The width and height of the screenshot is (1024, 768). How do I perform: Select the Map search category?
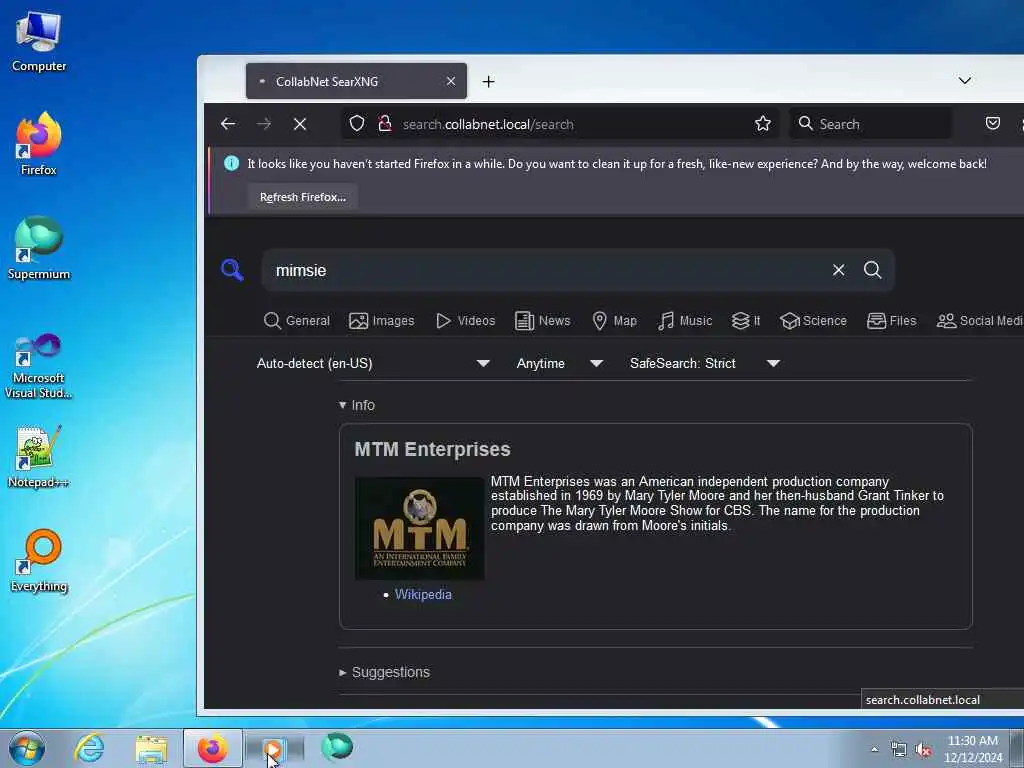tap(614, 321)
